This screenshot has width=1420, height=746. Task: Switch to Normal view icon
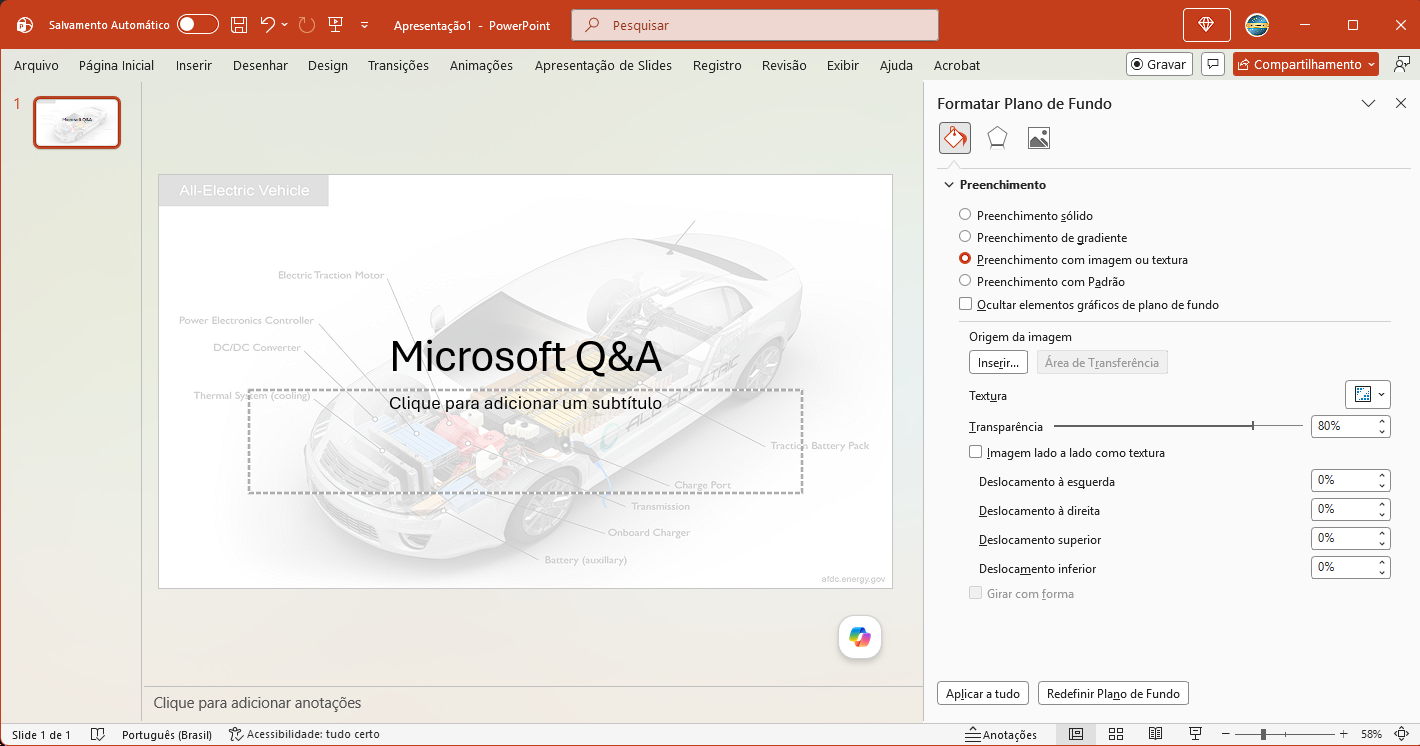(1075, 734)
